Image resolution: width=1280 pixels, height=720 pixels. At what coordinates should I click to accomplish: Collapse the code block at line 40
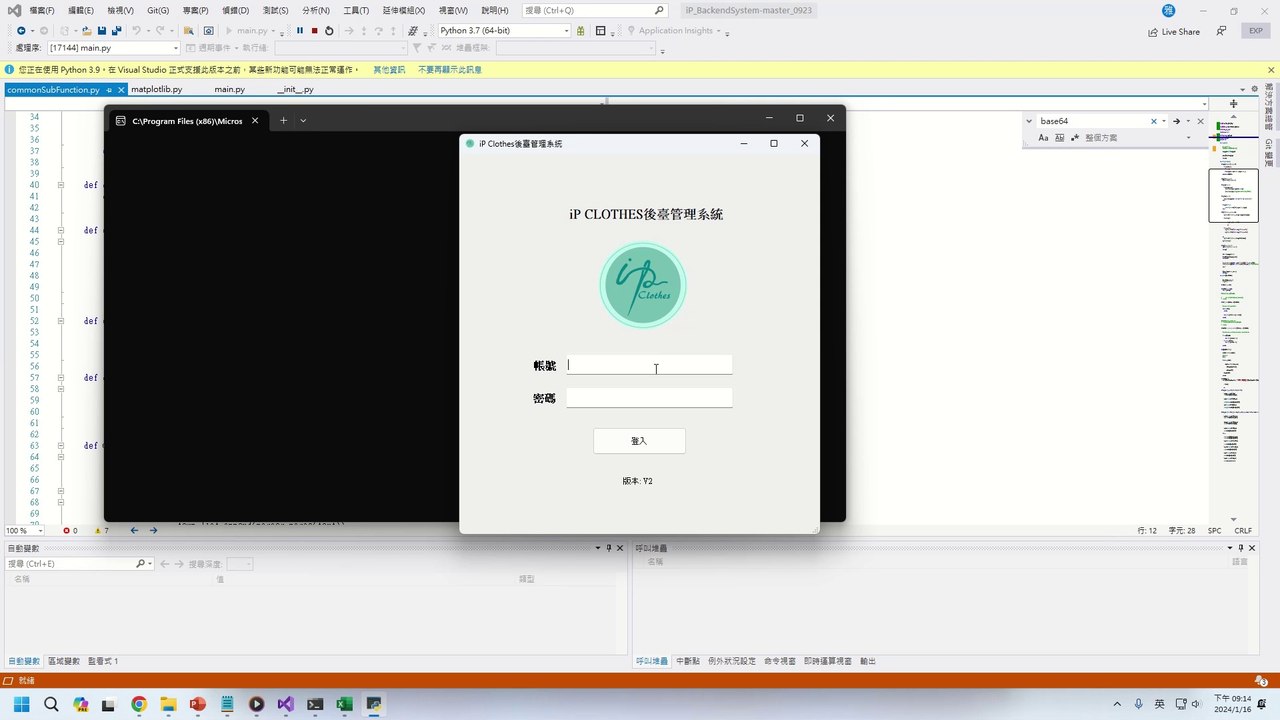tap(61, 185)
